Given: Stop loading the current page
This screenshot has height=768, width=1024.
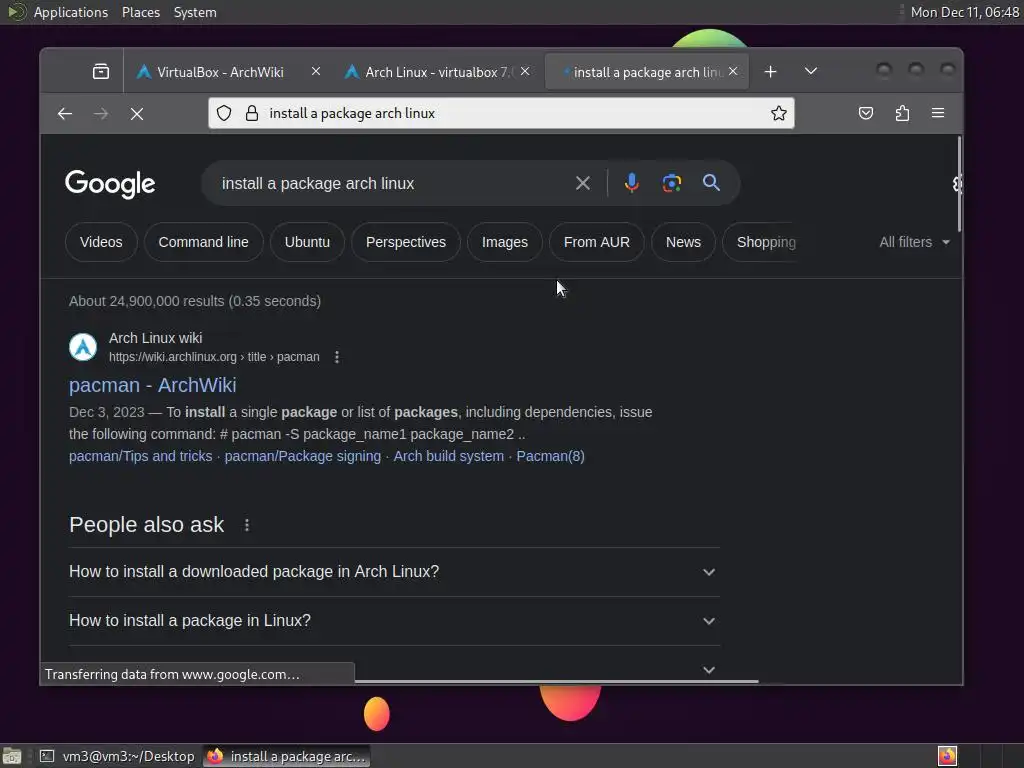Looking at the screenshot, I should pos(136,114).
